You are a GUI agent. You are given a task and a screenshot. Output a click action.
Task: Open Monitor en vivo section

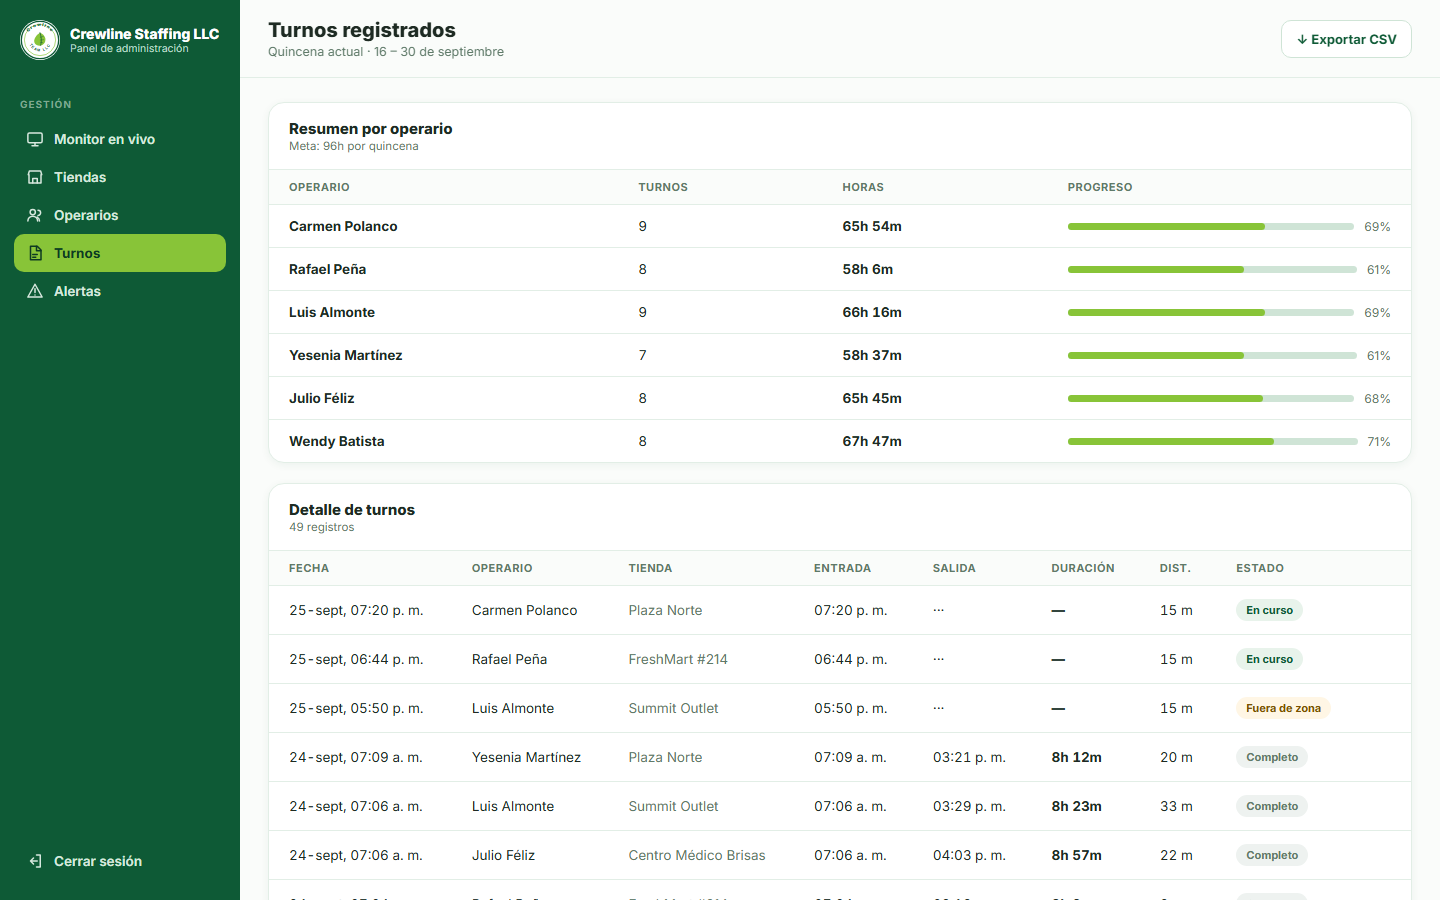[x=120, y=139]
